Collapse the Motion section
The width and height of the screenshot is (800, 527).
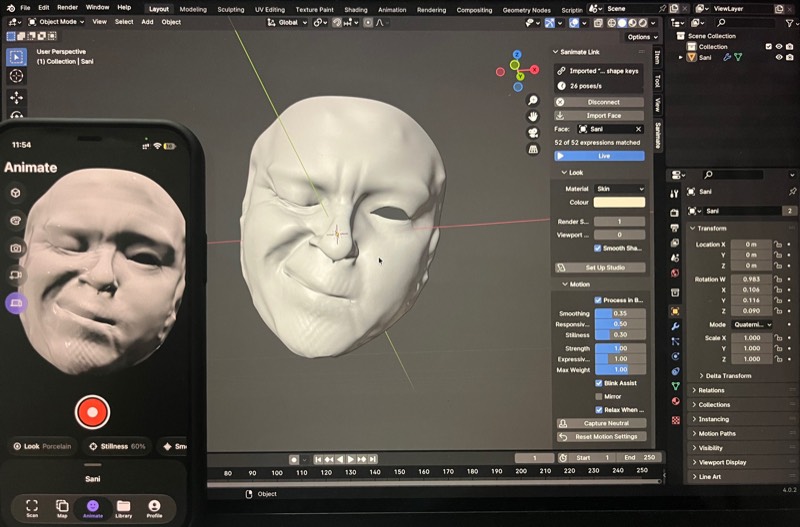pyautogui.click(x=576, y=284)
